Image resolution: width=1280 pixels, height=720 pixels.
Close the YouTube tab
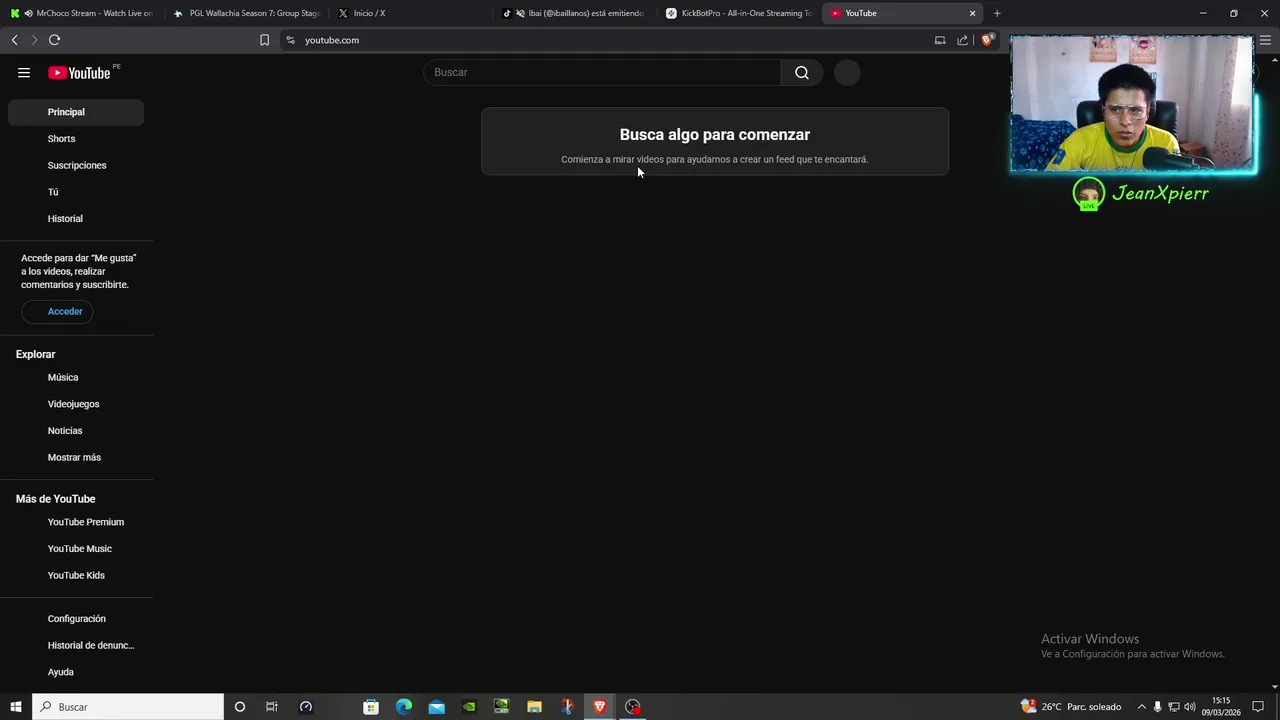[972, 13]
